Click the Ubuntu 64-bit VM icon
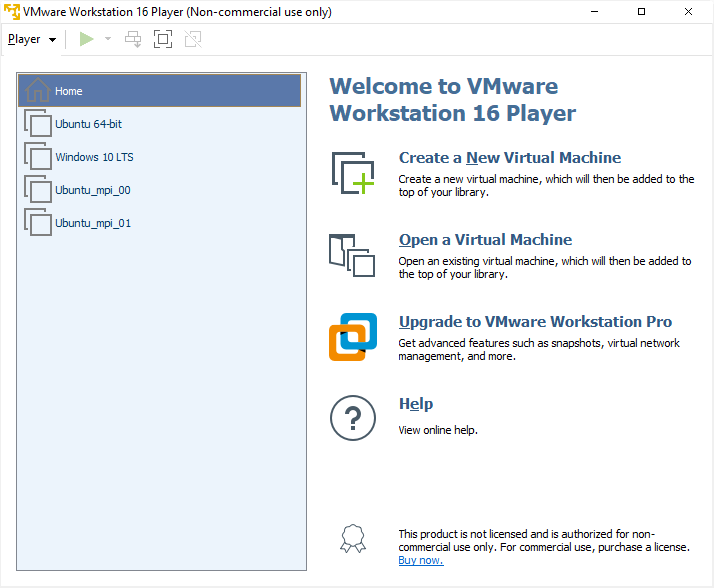 38,123
